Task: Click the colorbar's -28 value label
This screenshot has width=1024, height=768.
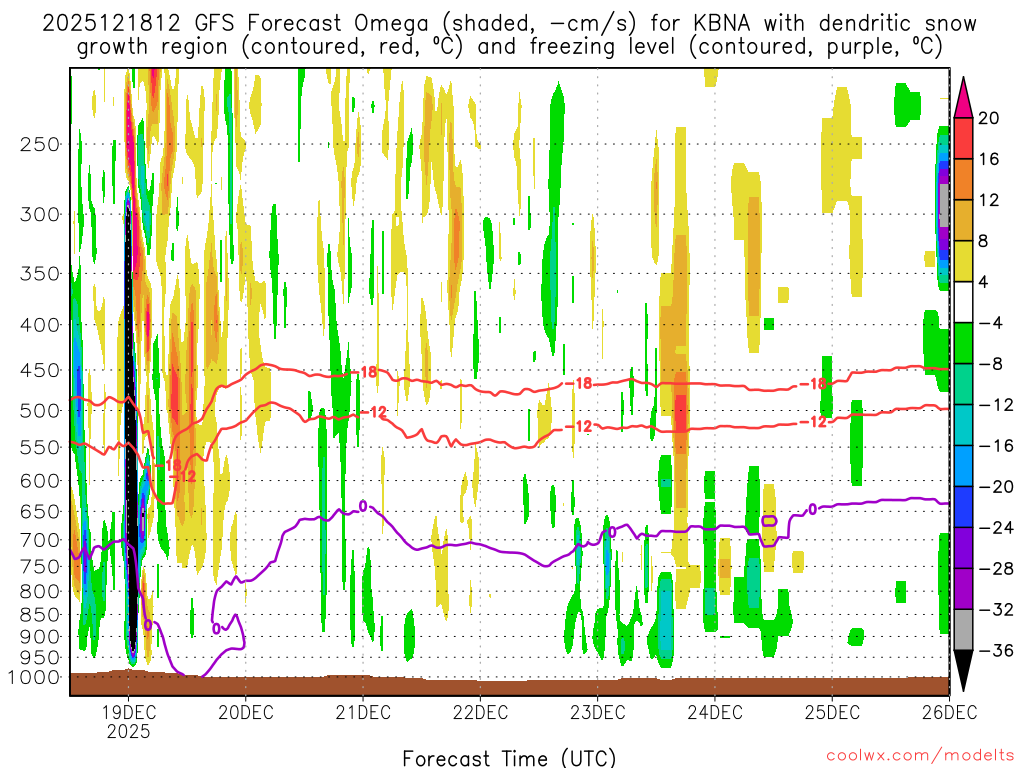Action: pyautogui.click(x=996, y=569)
